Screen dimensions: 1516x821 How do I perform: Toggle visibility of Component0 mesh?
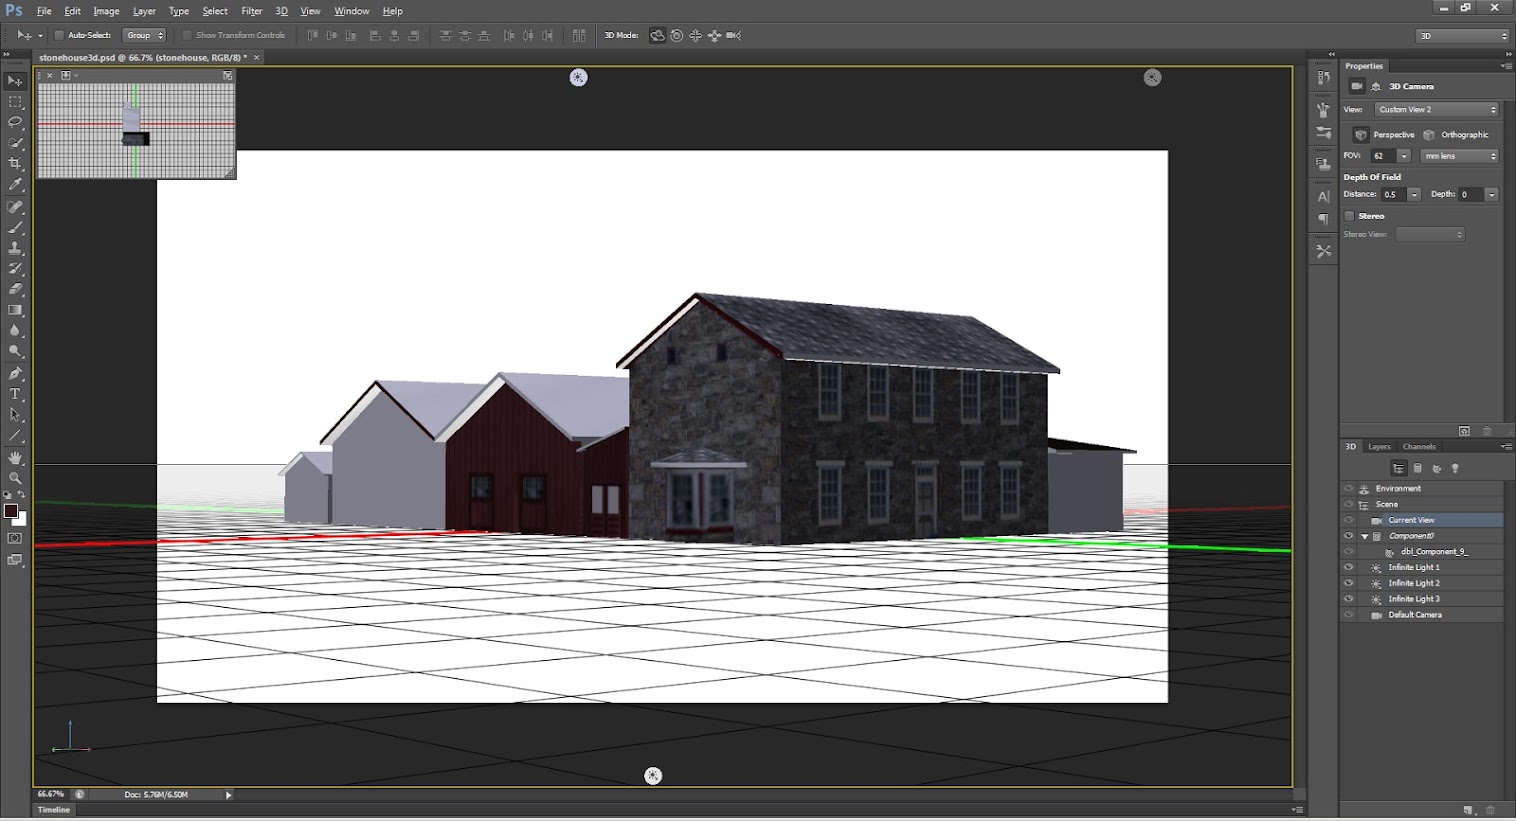click(x=1348, y=536)
